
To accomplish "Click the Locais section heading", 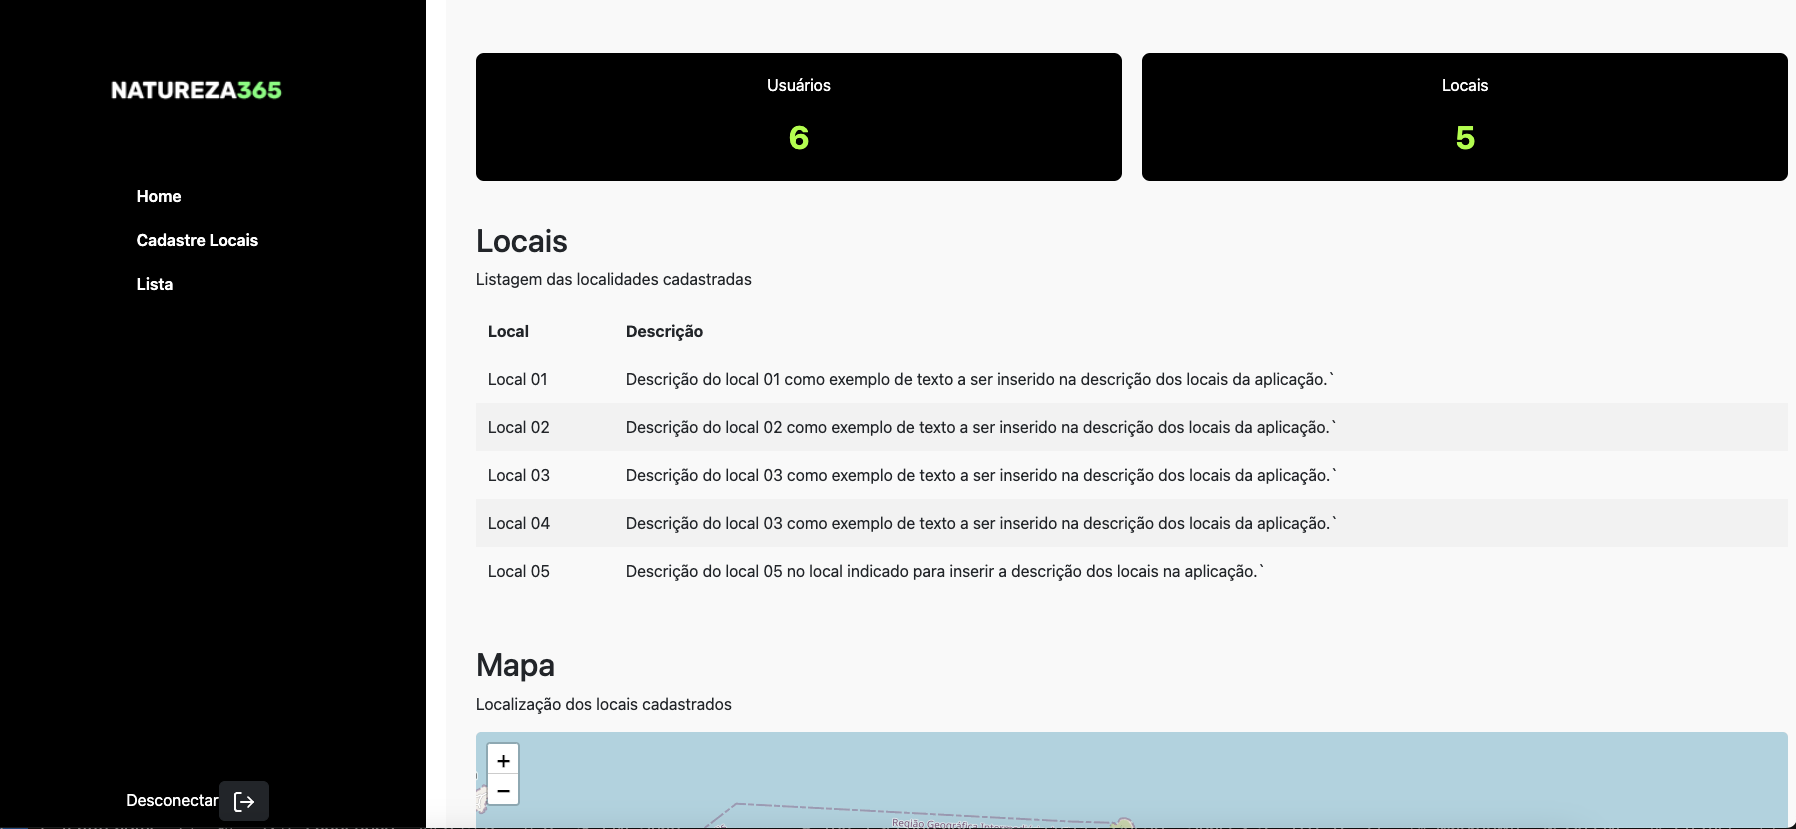I will pyautogui.click(x=522, y=241).
